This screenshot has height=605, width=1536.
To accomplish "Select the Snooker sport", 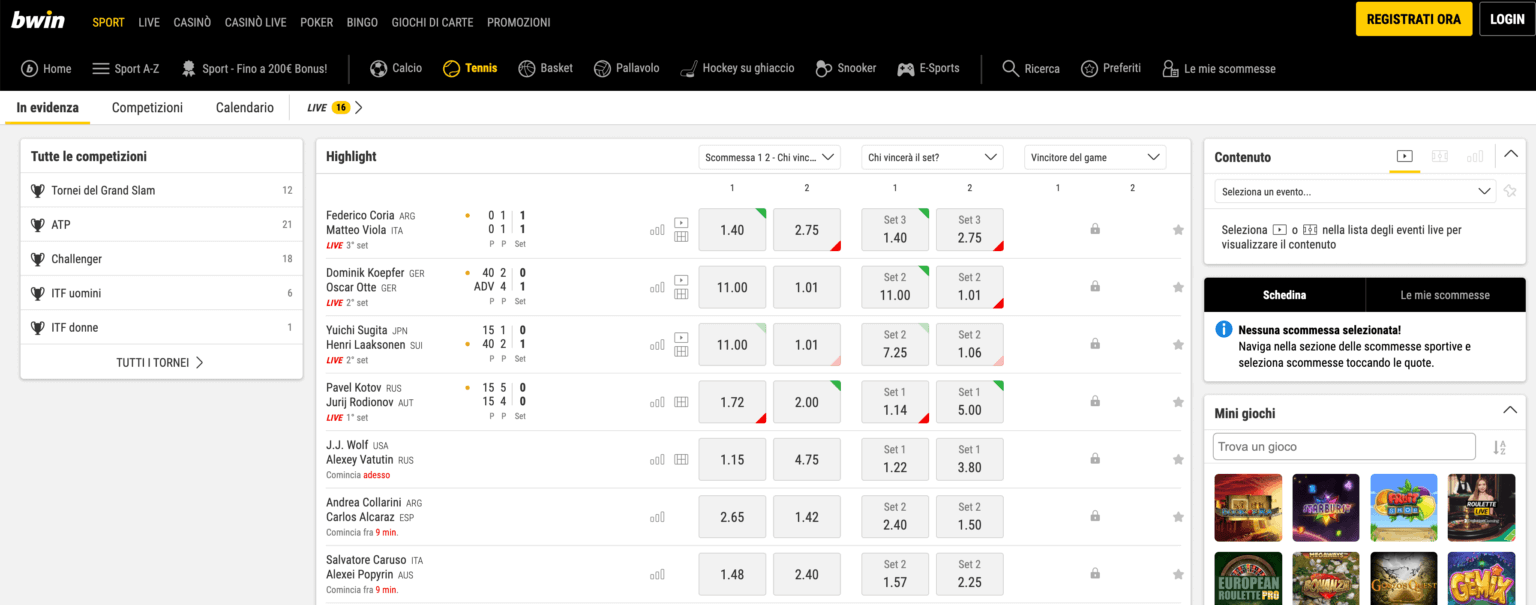I will point(846,69).
